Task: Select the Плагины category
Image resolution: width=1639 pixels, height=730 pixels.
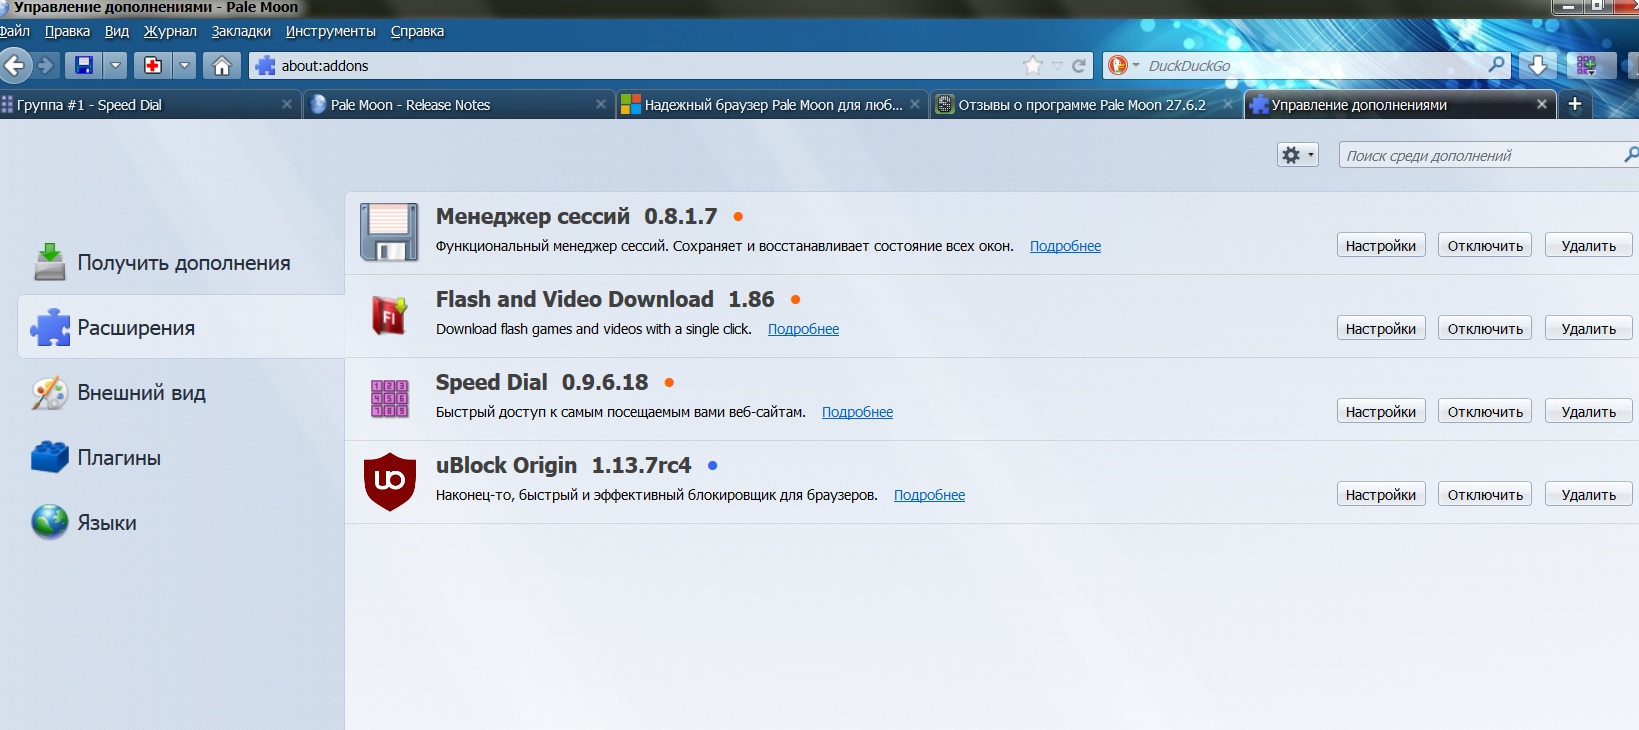Action: point(180,457)
